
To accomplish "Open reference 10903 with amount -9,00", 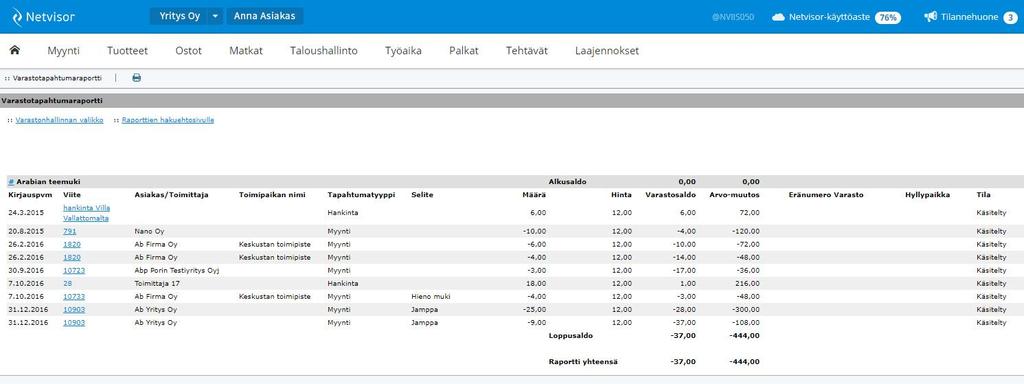I will pyautogui.click(x=74, y=323).
